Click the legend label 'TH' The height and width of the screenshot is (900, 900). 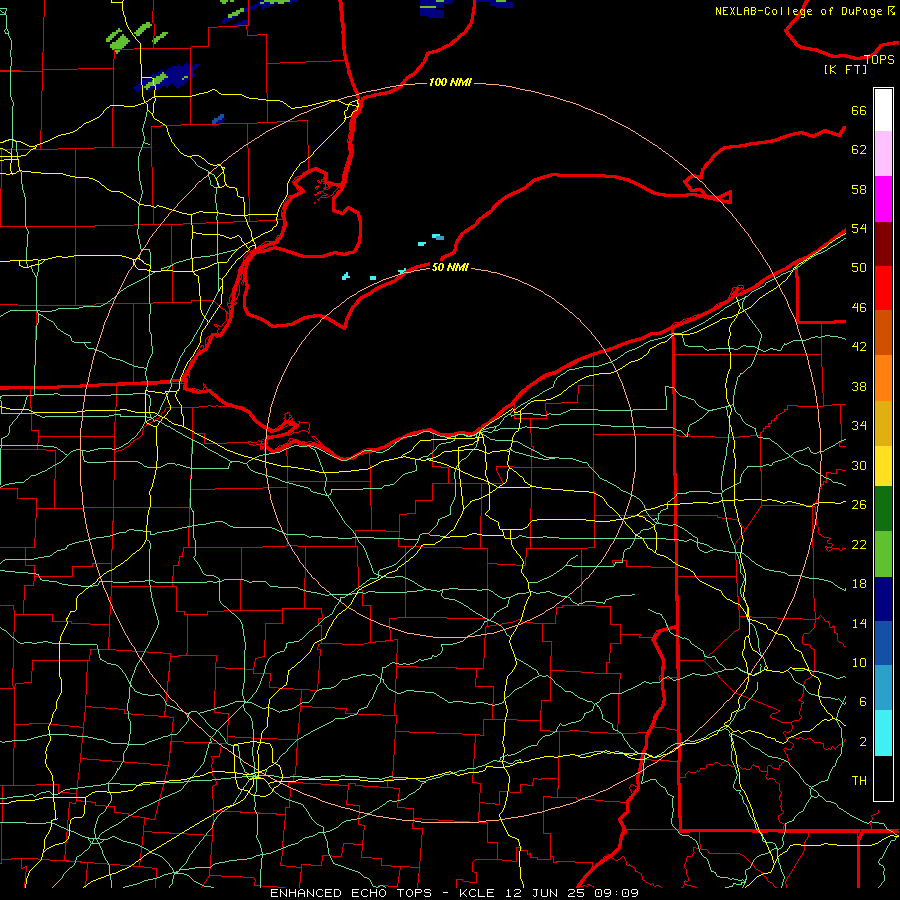(x=859, y=781)
